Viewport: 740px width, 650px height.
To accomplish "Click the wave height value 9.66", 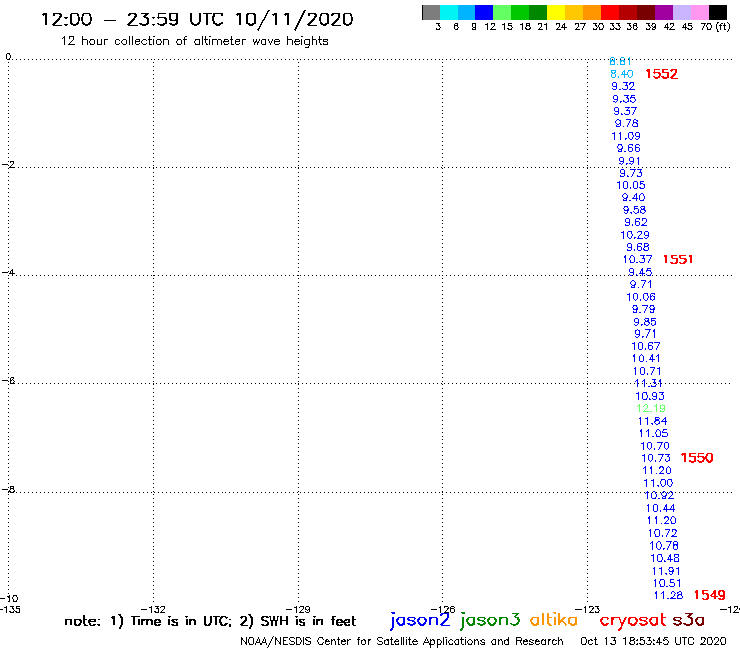I will click(x=629, y=149).
